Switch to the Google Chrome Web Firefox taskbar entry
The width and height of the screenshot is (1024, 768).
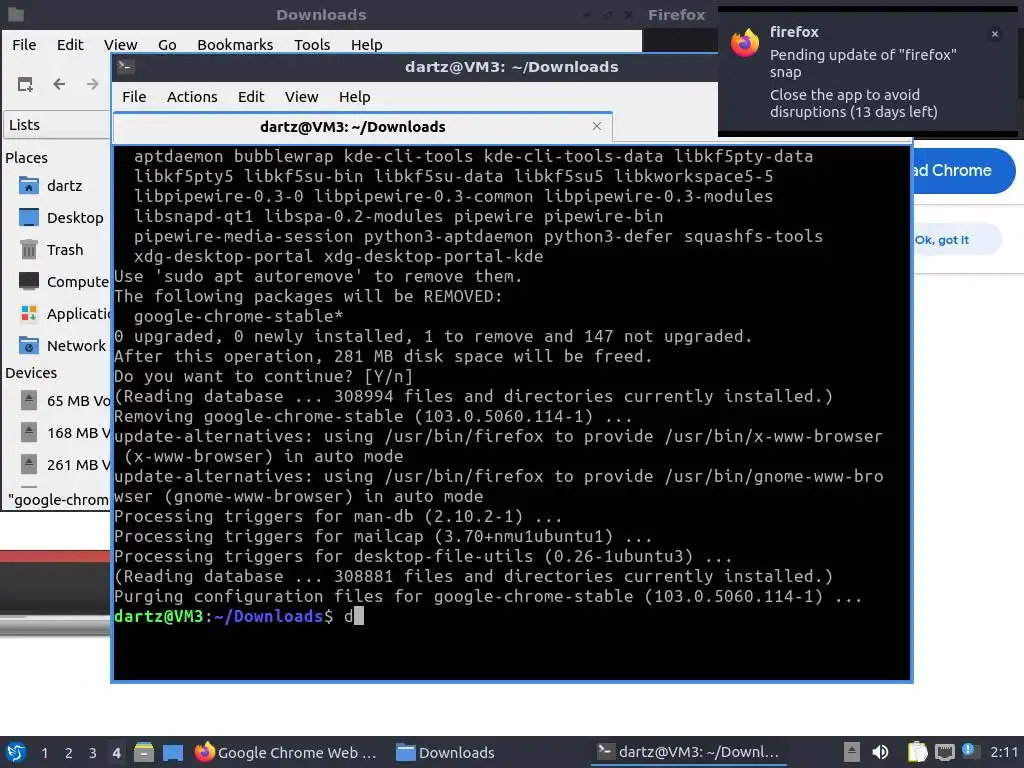coord(285,752)
